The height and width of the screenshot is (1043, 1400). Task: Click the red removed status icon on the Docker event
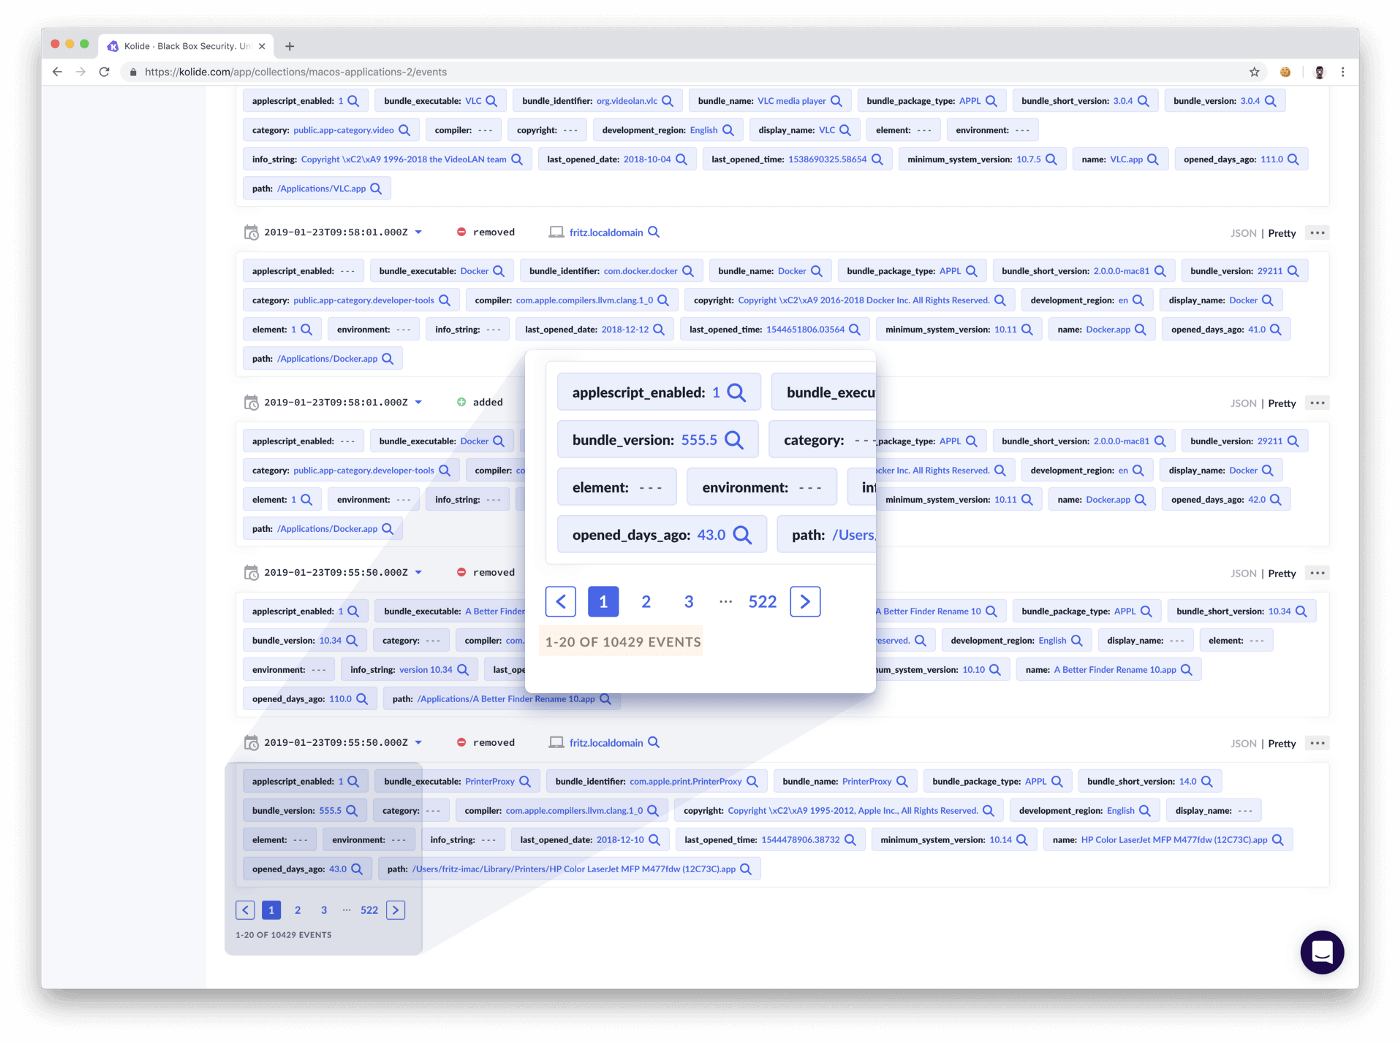(460, 231)
